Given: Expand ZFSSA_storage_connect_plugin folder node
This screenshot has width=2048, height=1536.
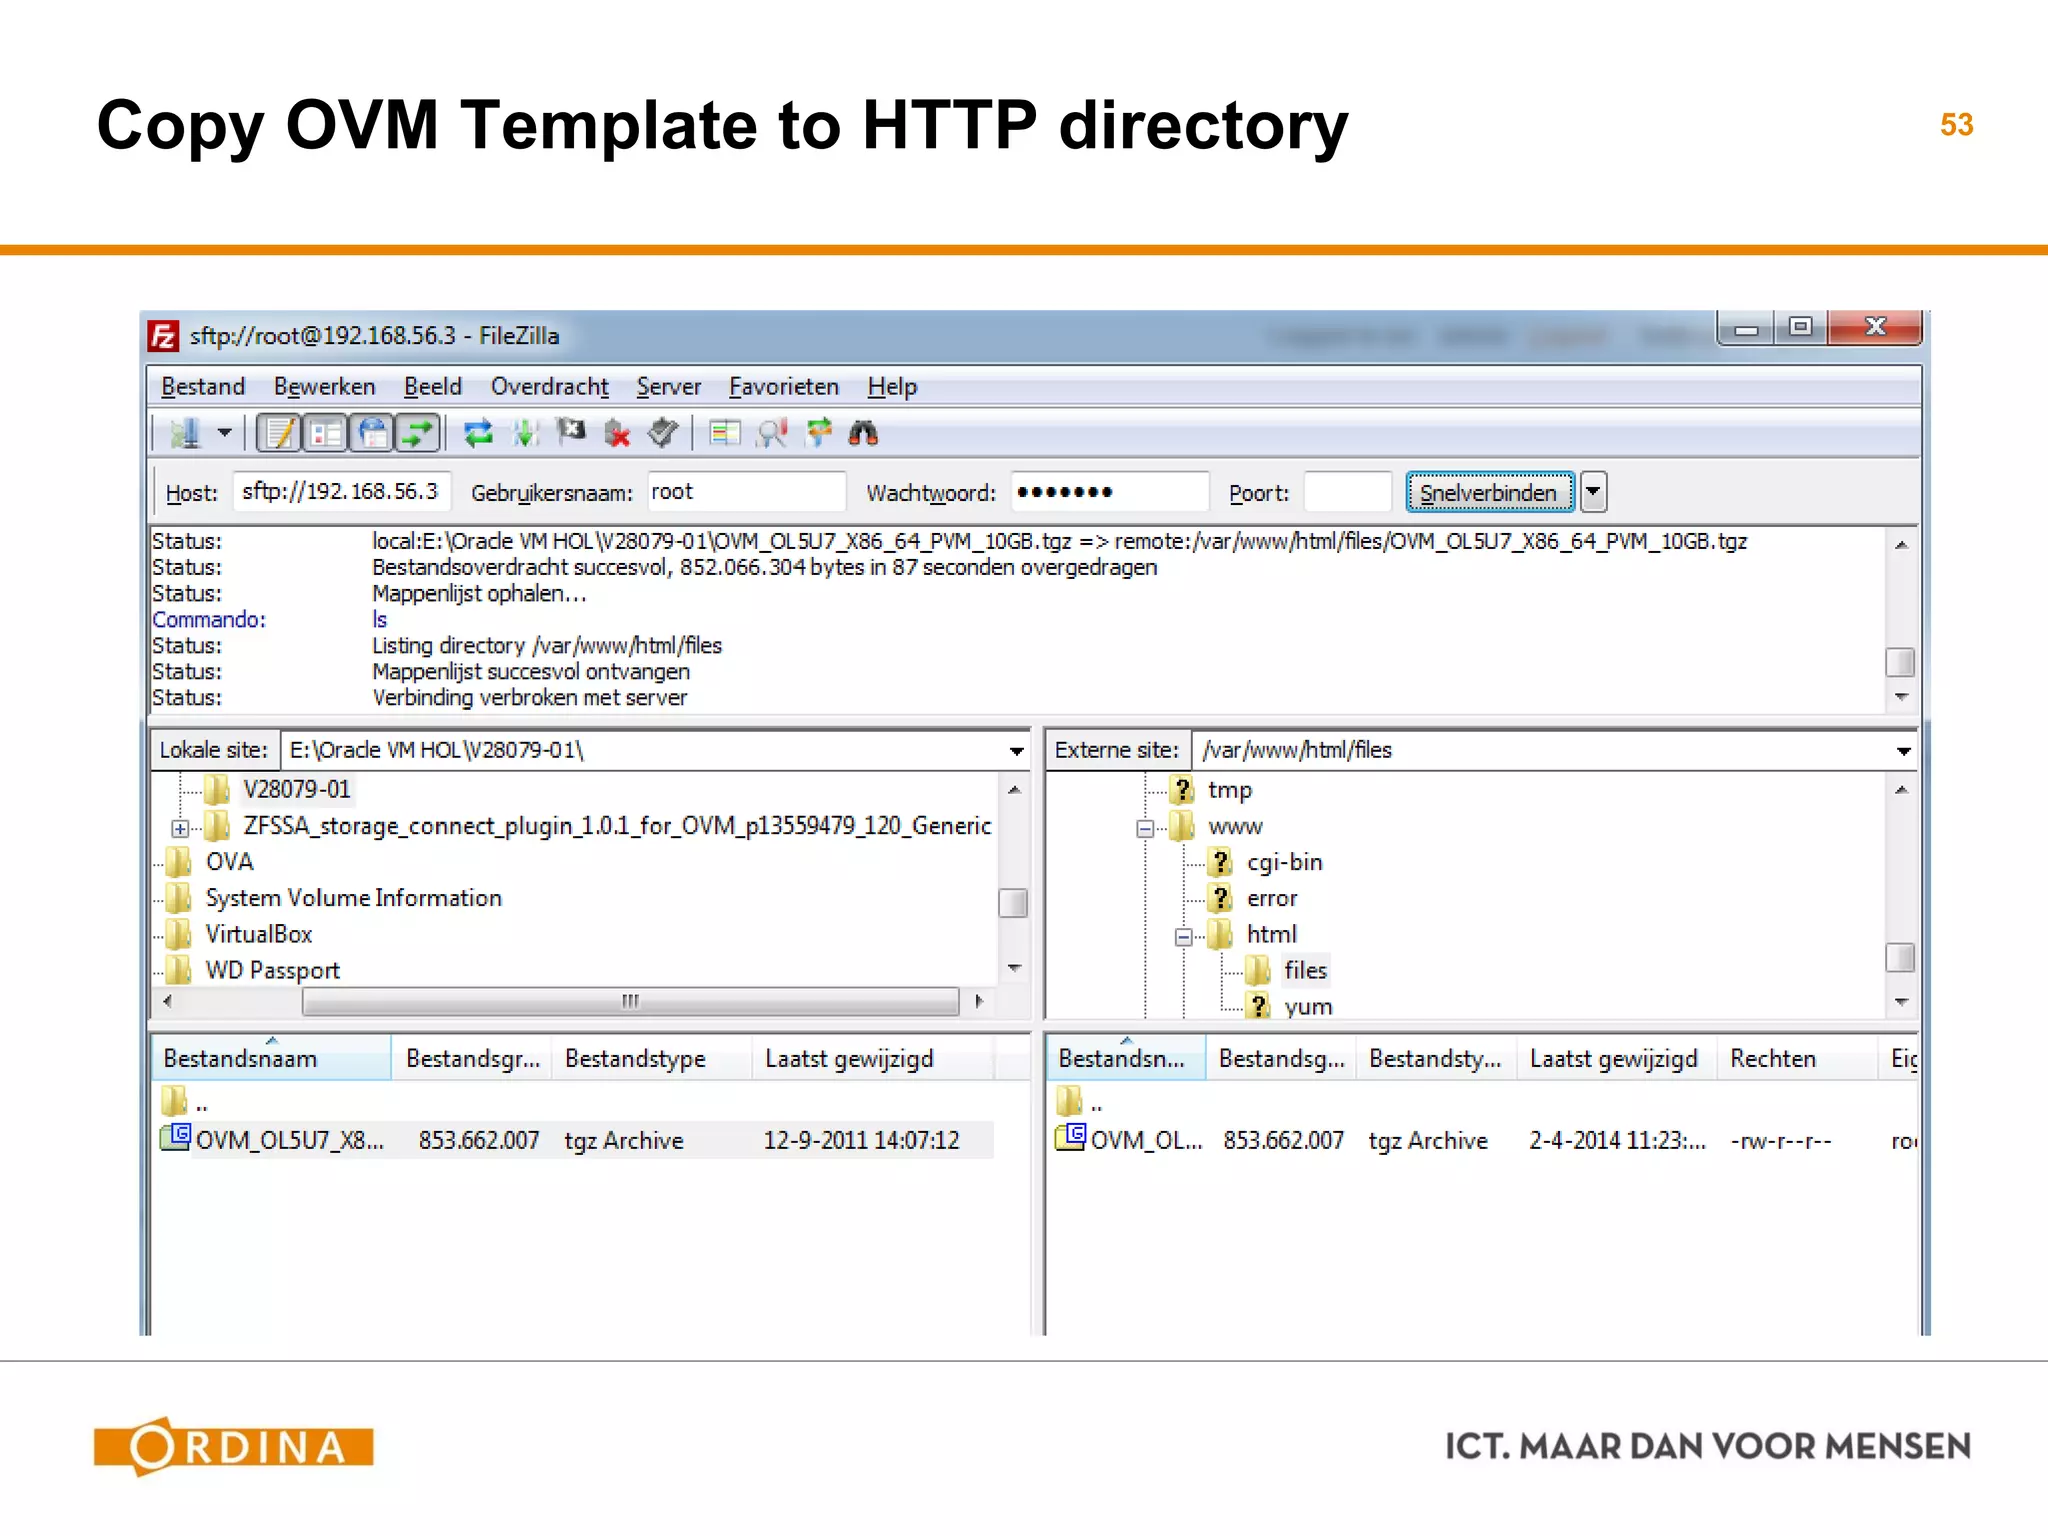Looking at the screenshot, I should pyautogui.click(x=180, y=828).
